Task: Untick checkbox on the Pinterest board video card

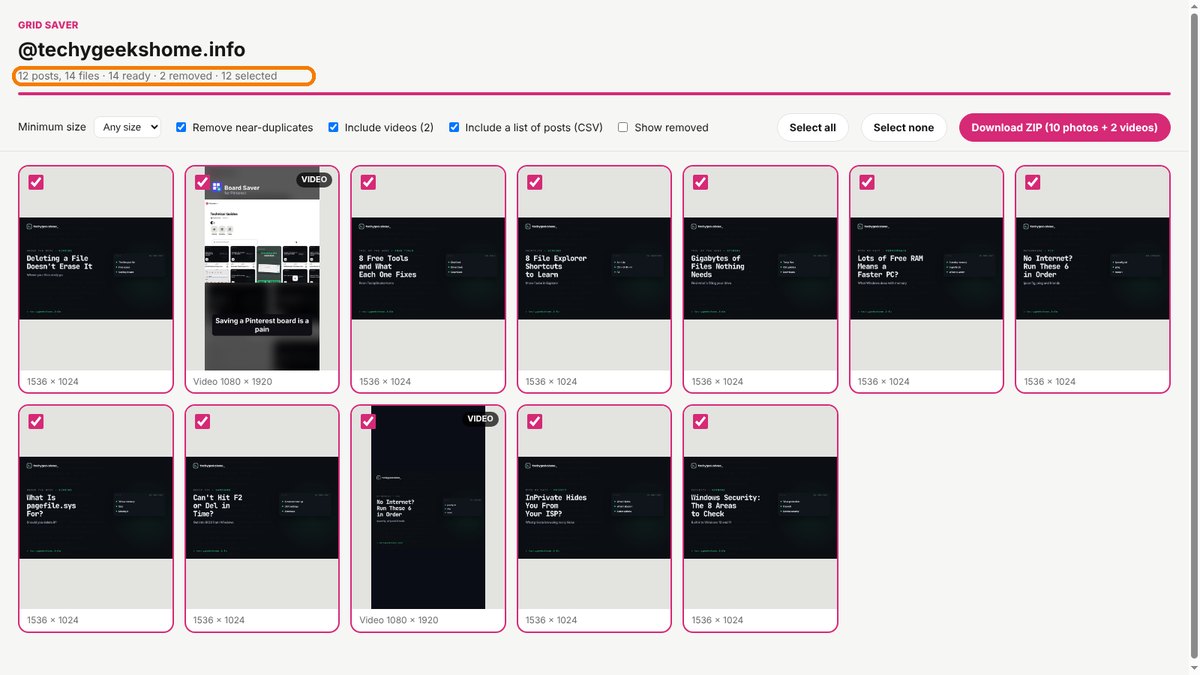Action: pyautogui.click(x=202, y=182)
